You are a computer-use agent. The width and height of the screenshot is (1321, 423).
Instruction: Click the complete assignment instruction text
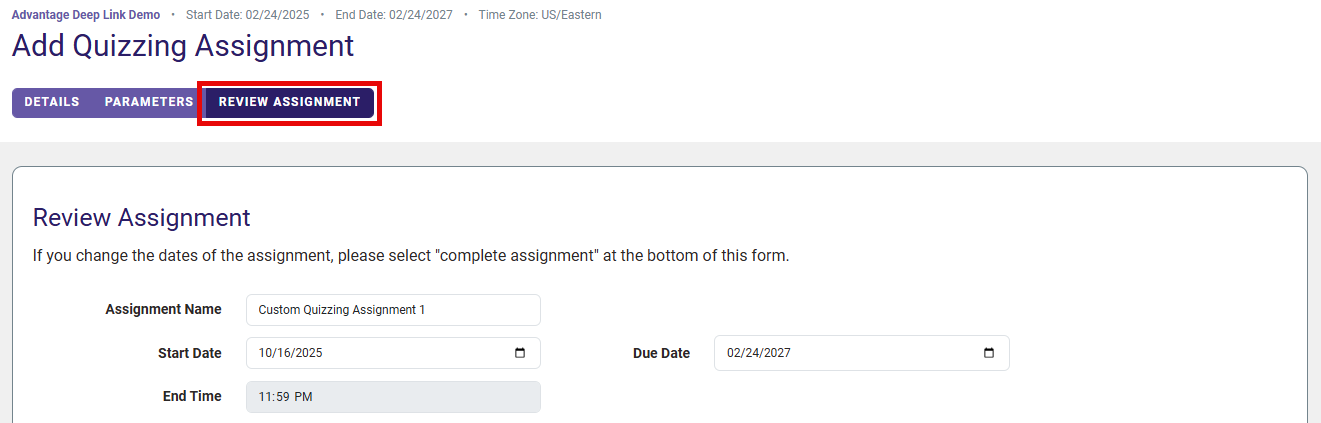[x=410, y=256]
